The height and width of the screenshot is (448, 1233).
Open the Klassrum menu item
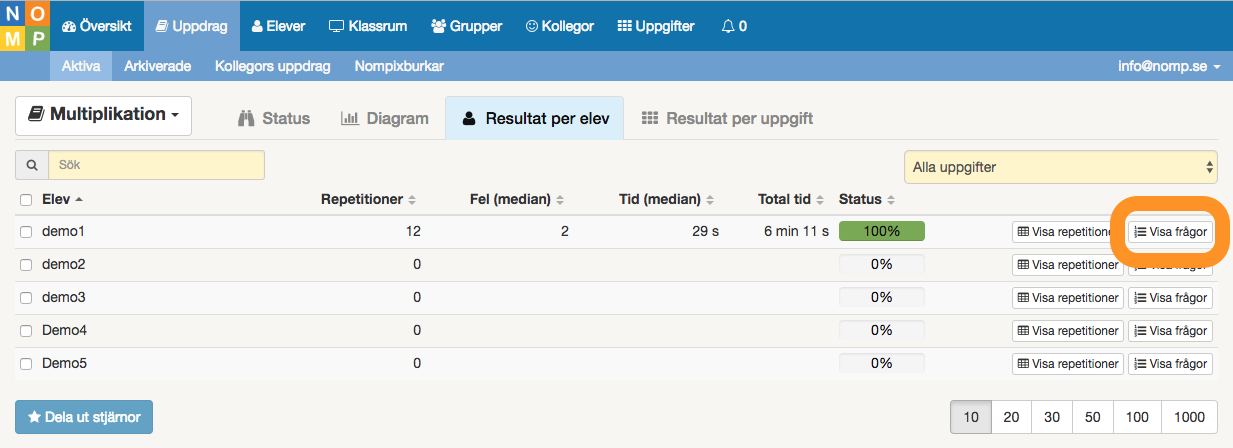(369, 26)
